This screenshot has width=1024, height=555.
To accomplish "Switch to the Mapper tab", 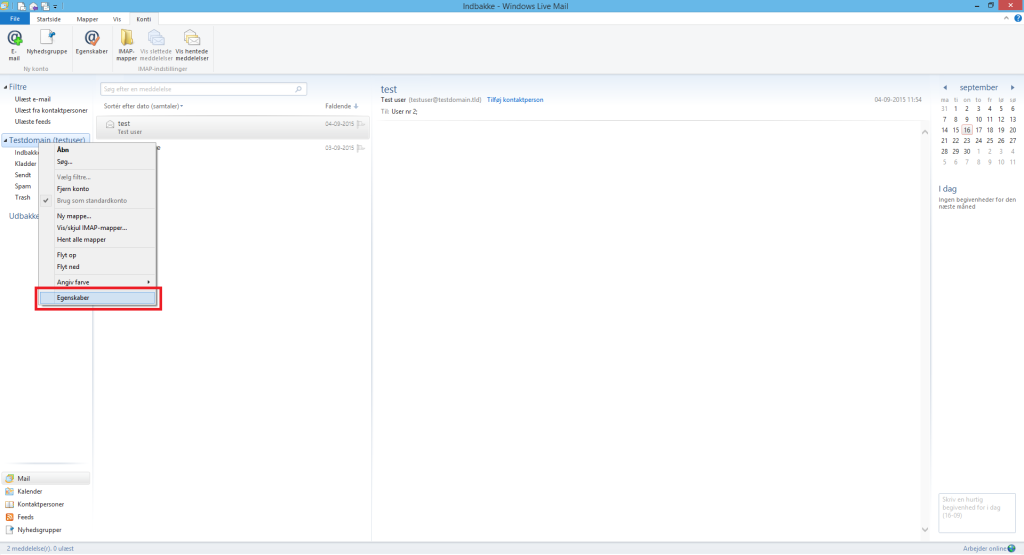I will 87,19.
